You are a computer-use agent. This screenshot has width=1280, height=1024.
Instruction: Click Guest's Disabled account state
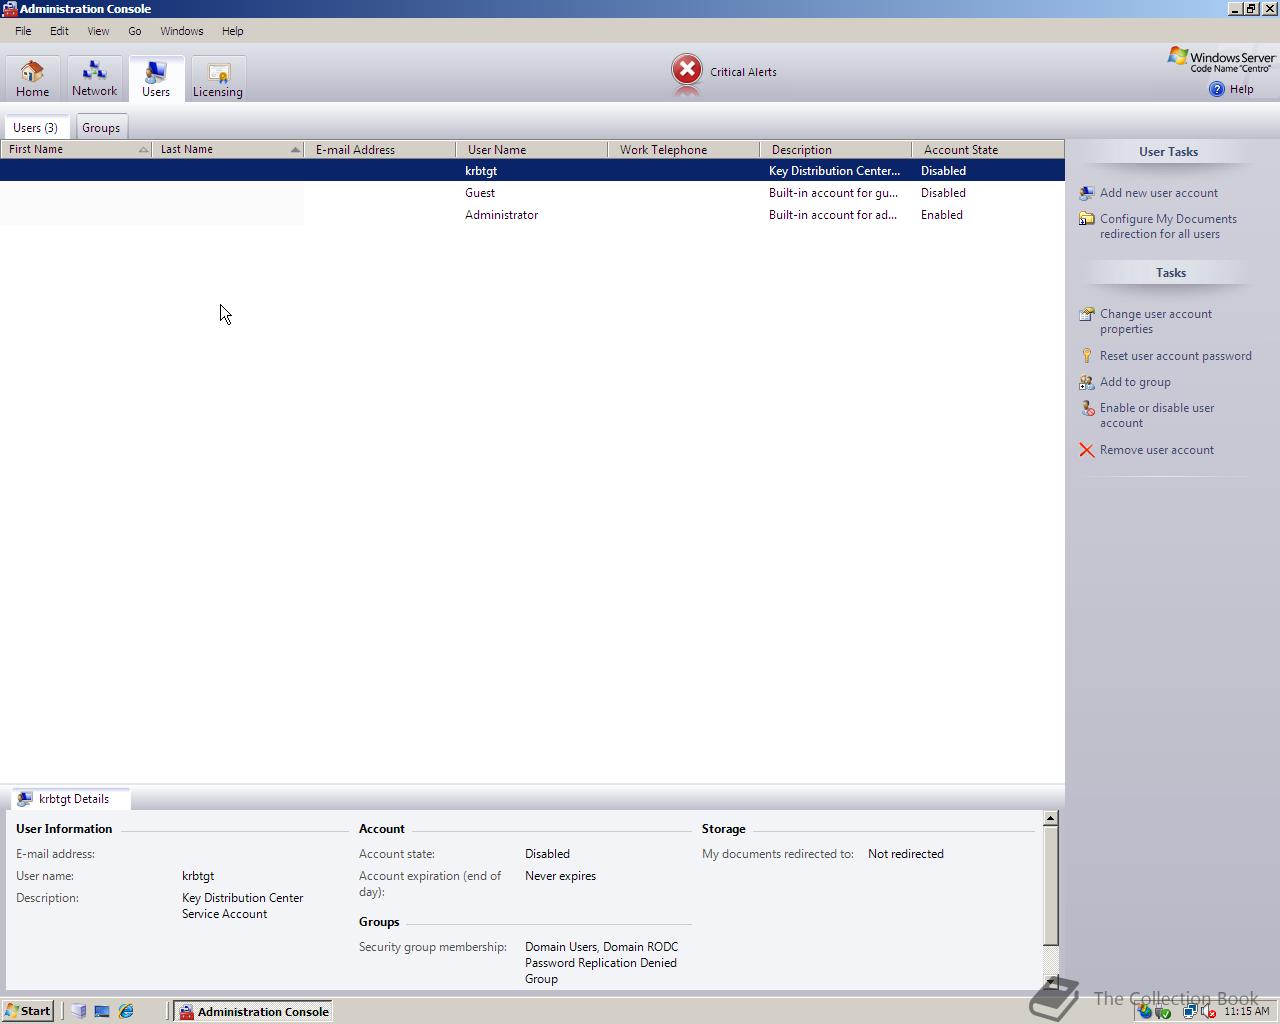pos(943,193)
